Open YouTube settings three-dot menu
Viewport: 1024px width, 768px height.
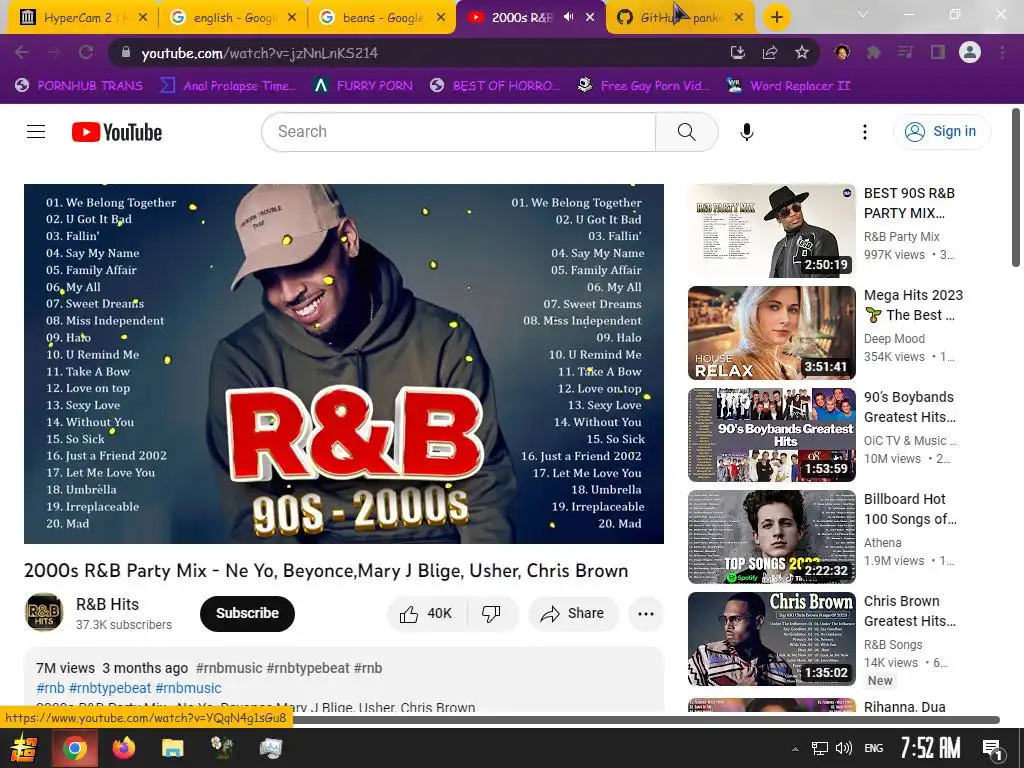[x=865, y=132]
